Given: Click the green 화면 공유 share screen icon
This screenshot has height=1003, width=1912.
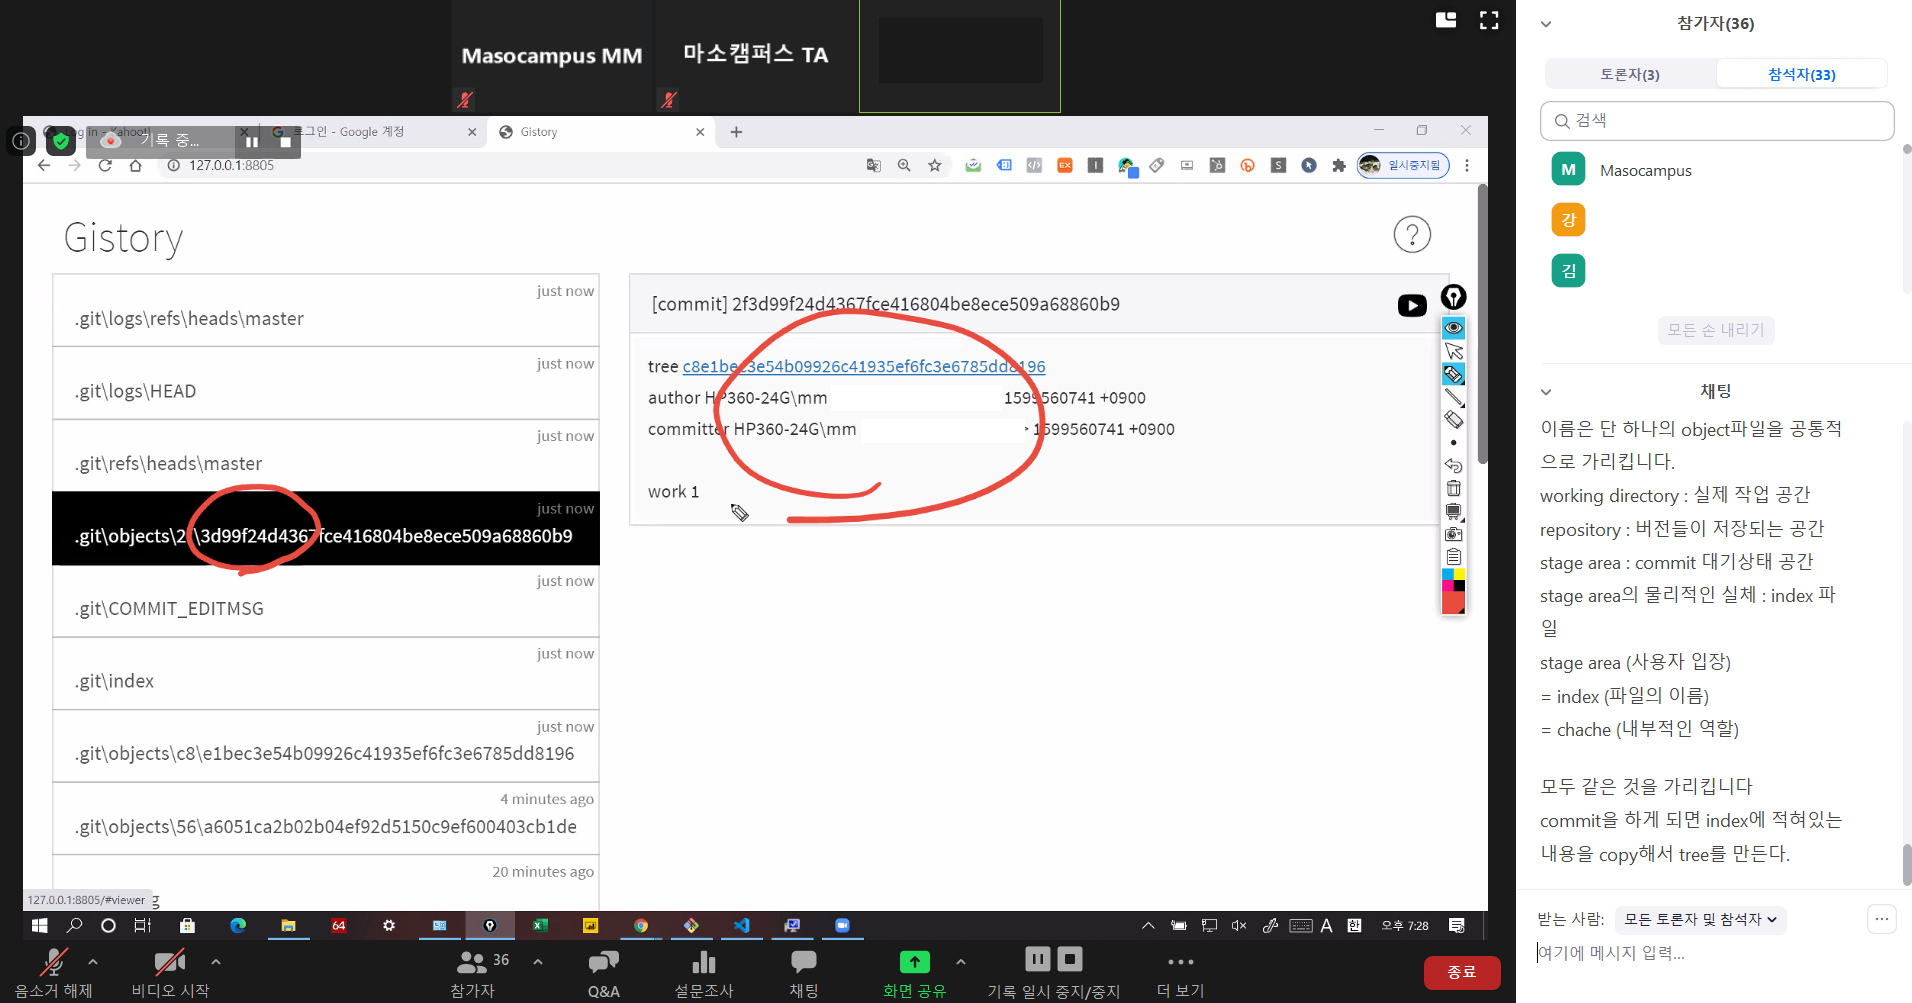Looking at the screenshot, I should point(914,962).
